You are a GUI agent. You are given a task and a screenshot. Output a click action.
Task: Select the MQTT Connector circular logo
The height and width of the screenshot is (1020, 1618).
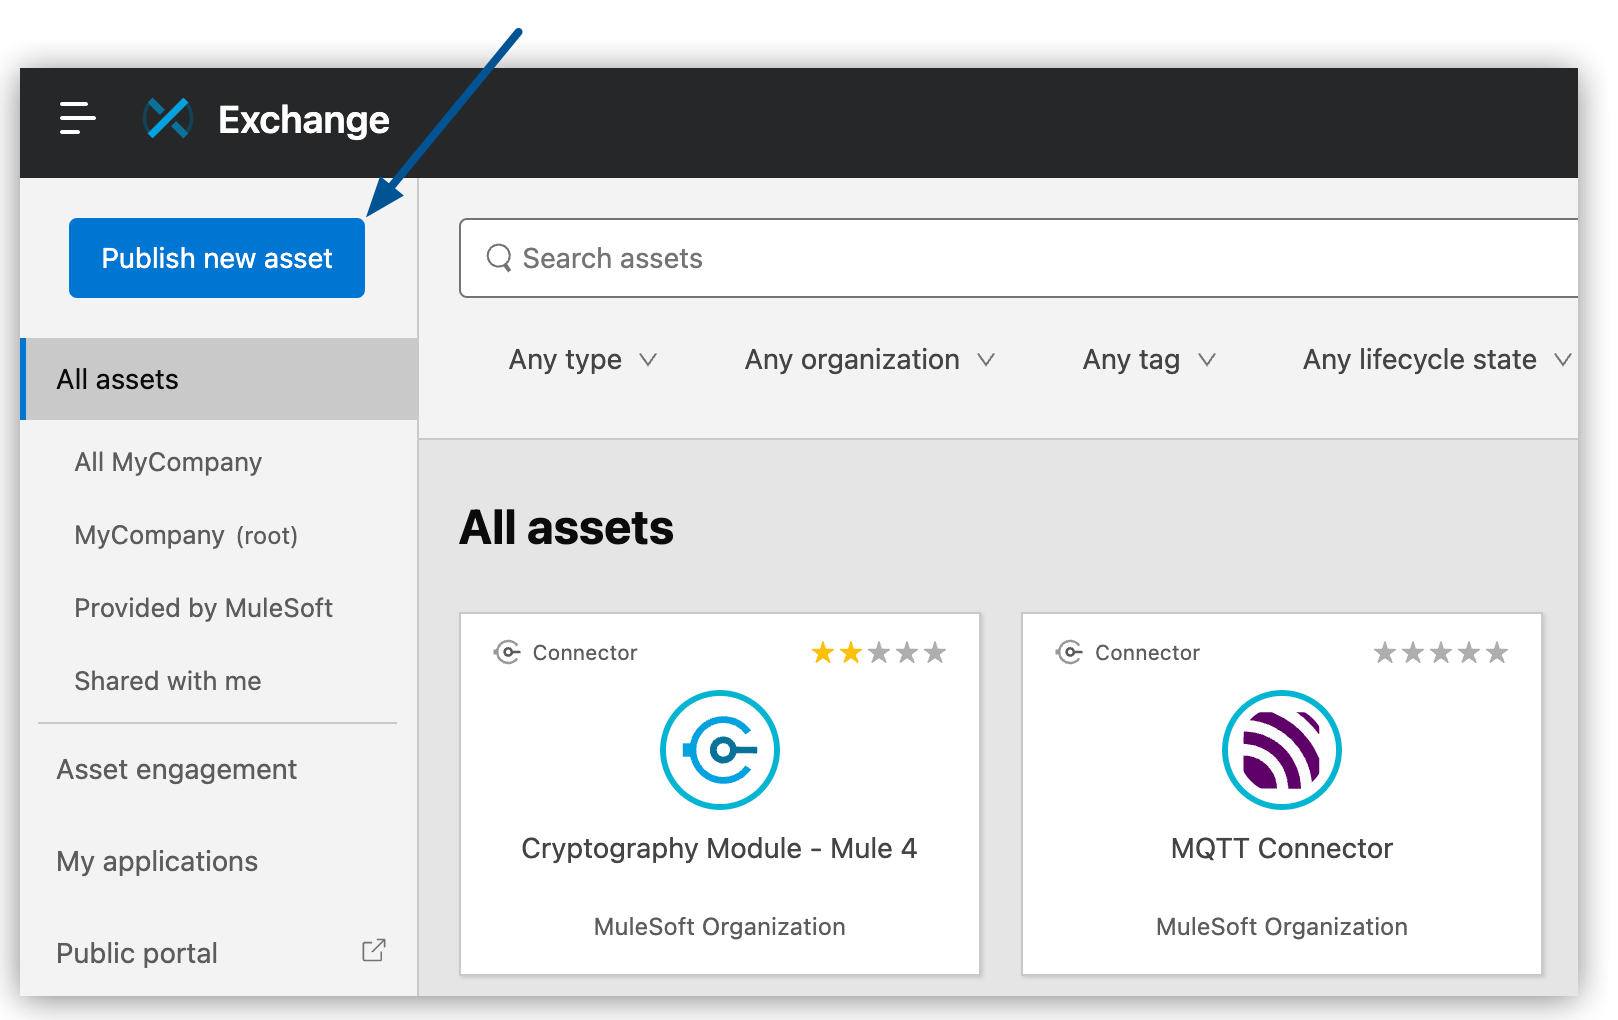(x=1281, y=750)
